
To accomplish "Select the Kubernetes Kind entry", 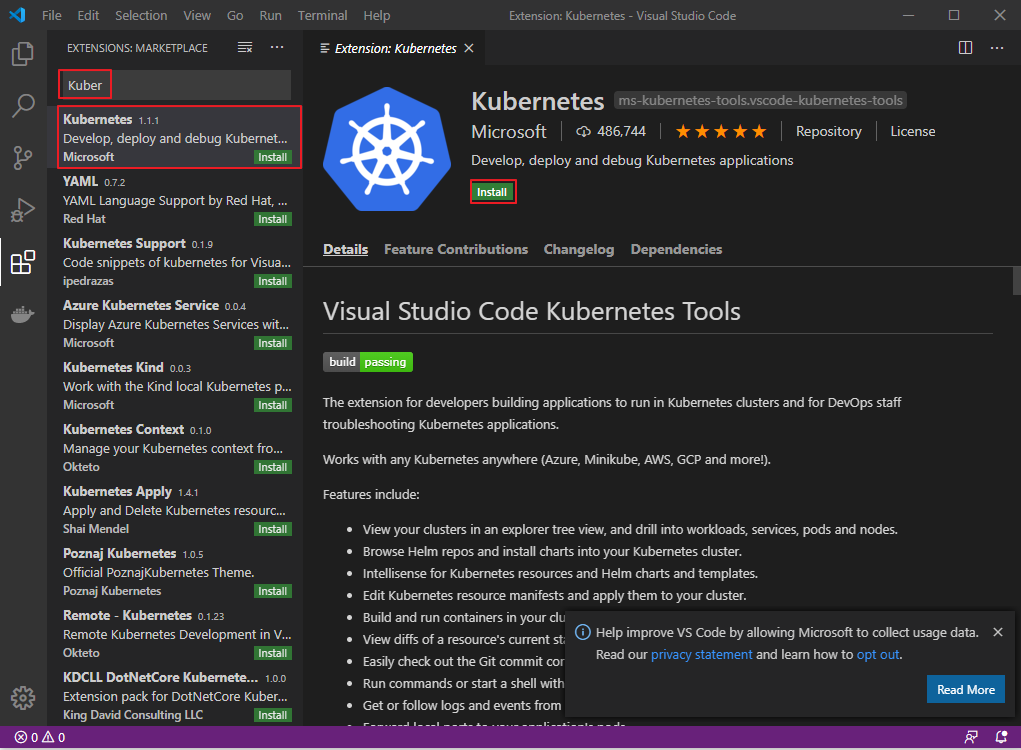I will point(175,385).
